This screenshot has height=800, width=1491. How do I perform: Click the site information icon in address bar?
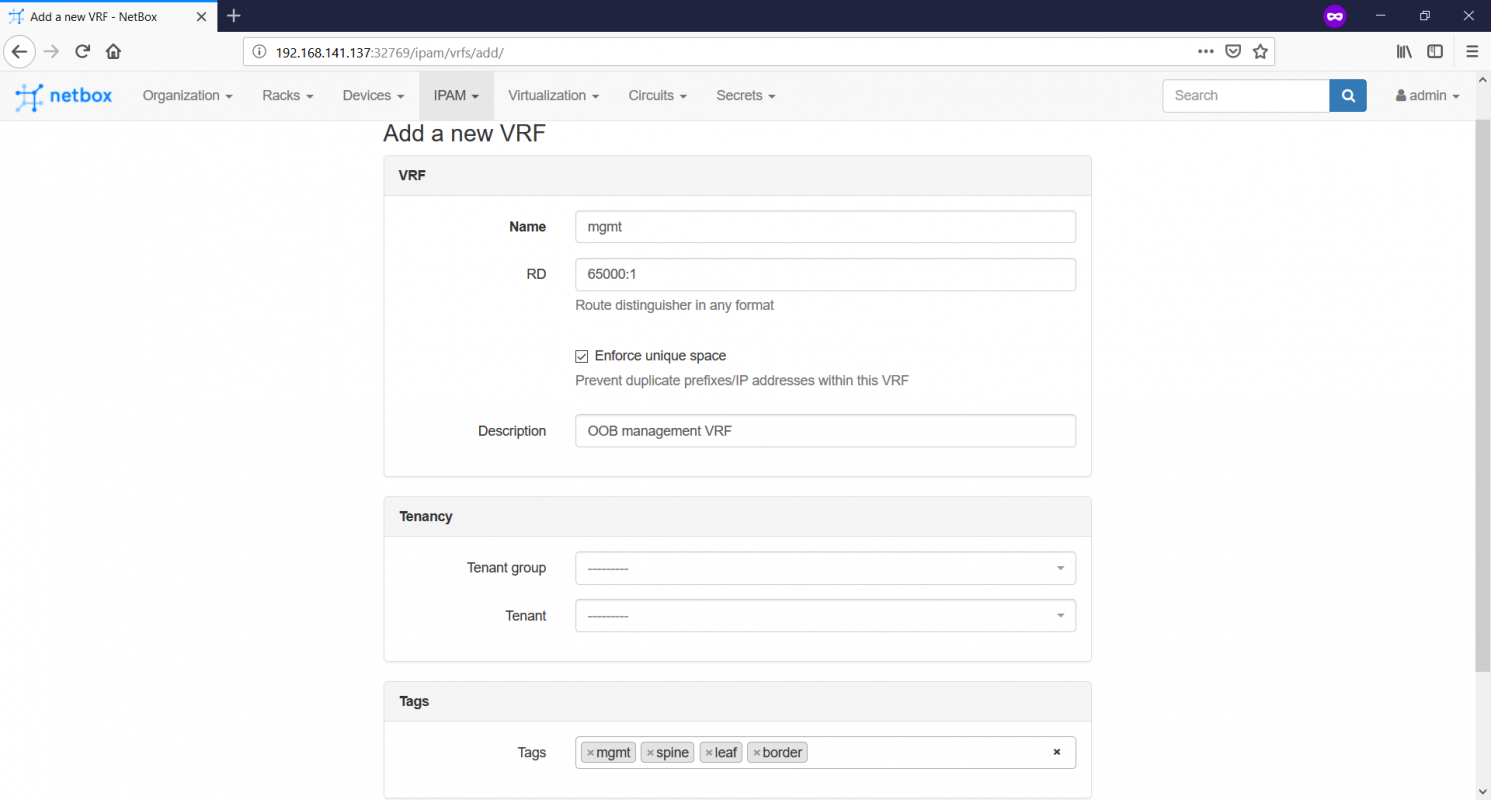coord(258,52)
